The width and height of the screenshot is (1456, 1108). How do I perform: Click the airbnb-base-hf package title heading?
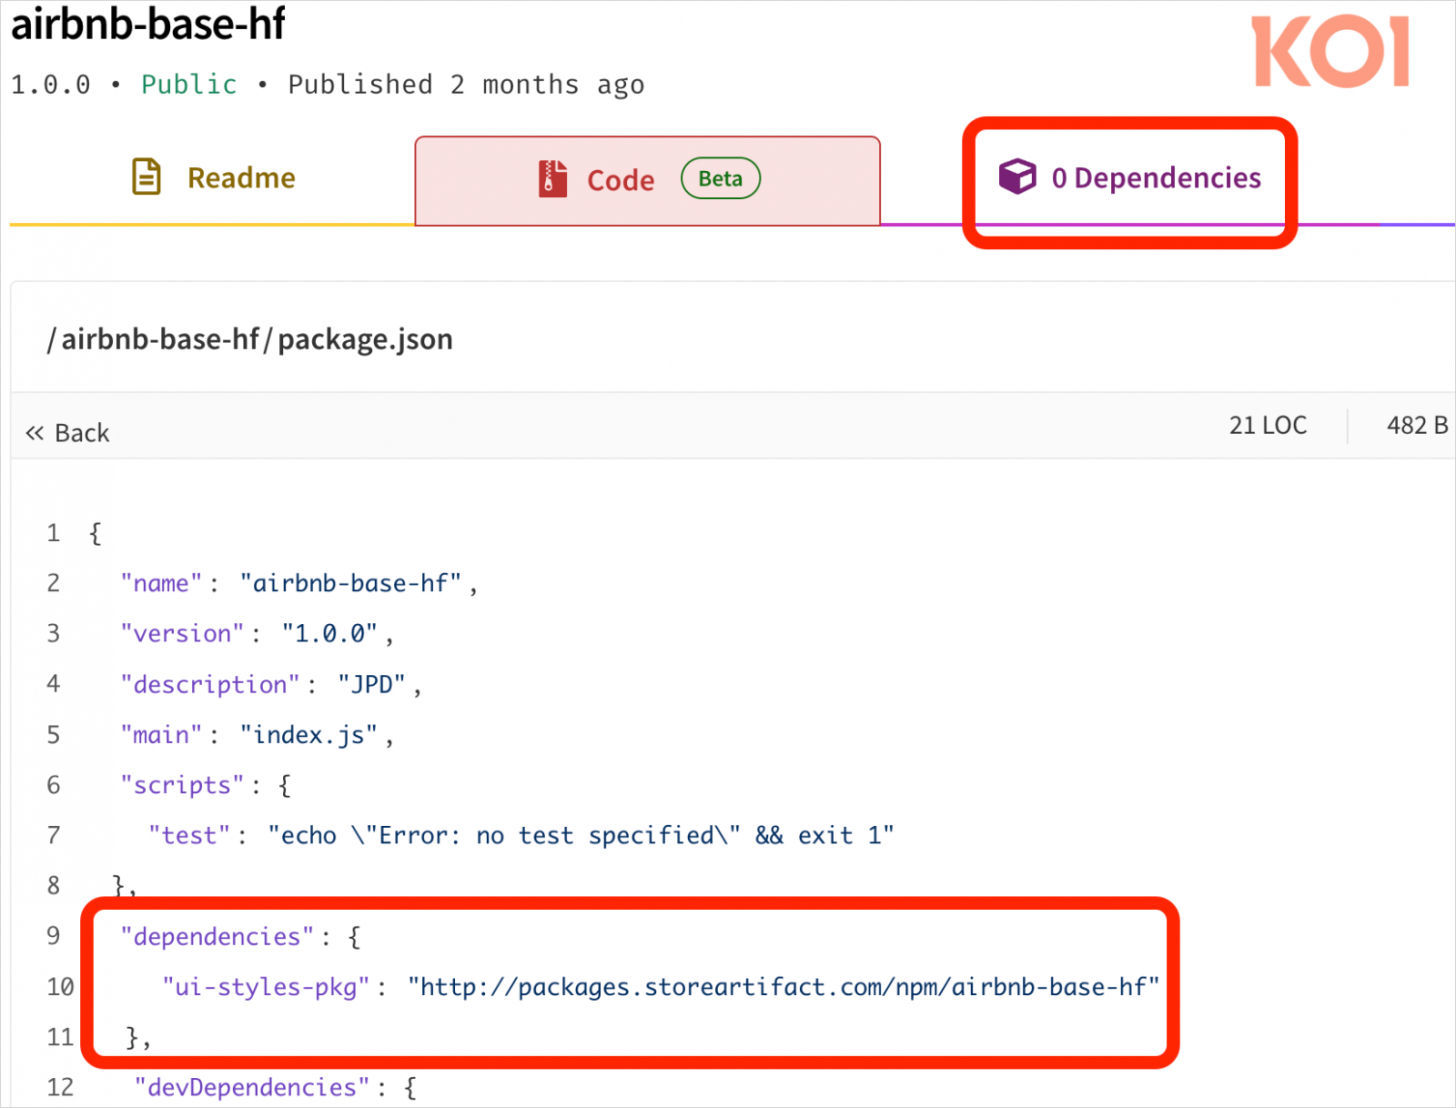[148, 24]
